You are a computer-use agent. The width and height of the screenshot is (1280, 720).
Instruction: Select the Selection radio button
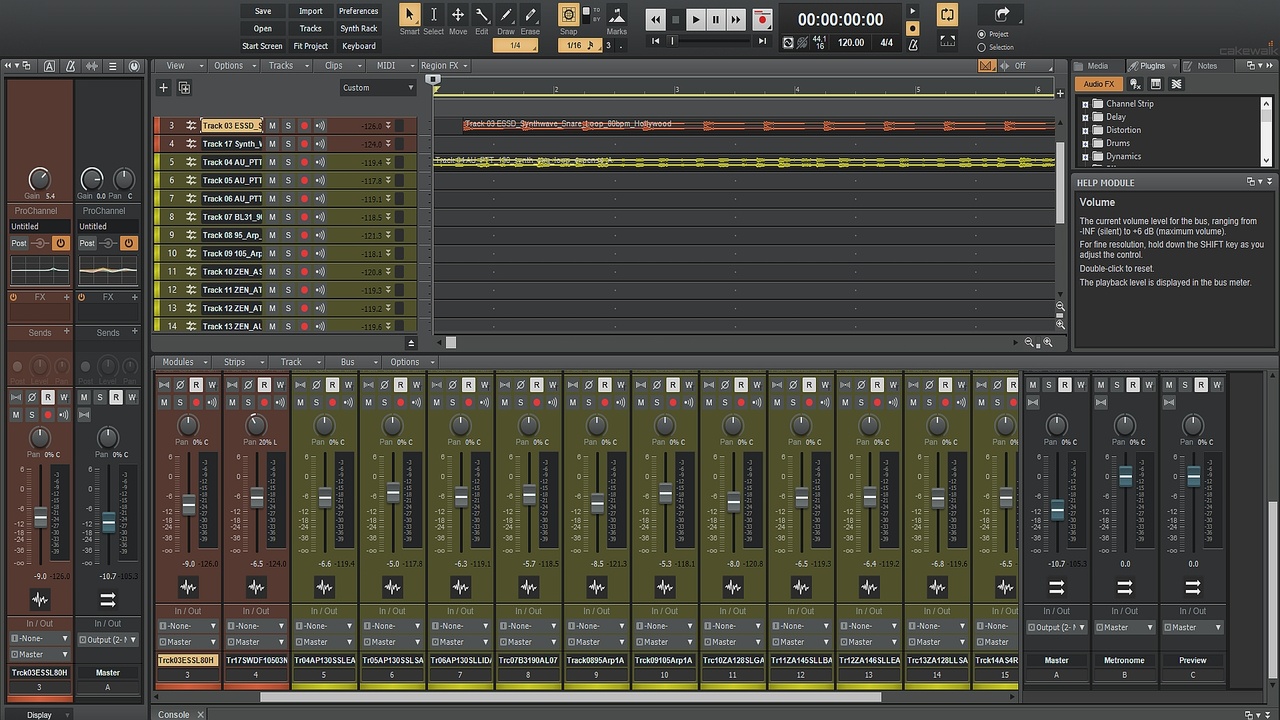click(x=982, y=47)
